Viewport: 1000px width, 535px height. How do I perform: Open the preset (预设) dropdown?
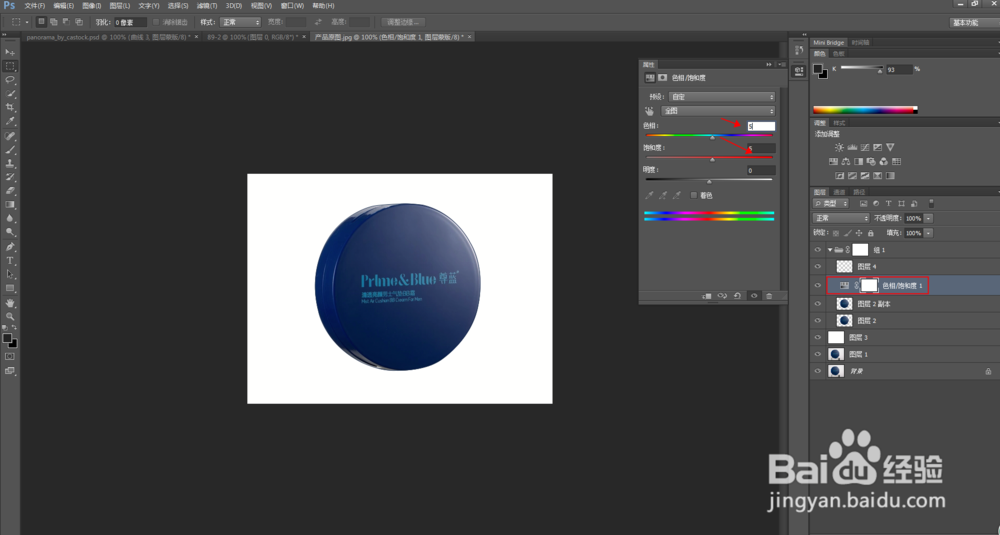click(721, 97)
